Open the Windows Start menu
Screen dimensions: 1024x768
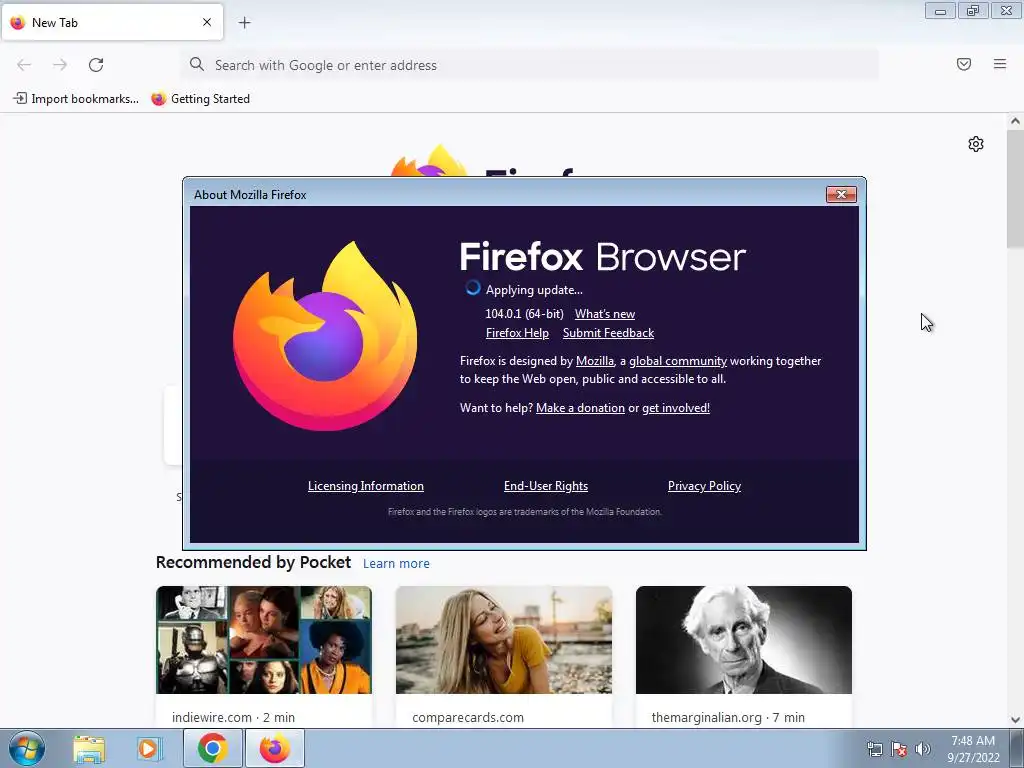[x=27, y=748]
